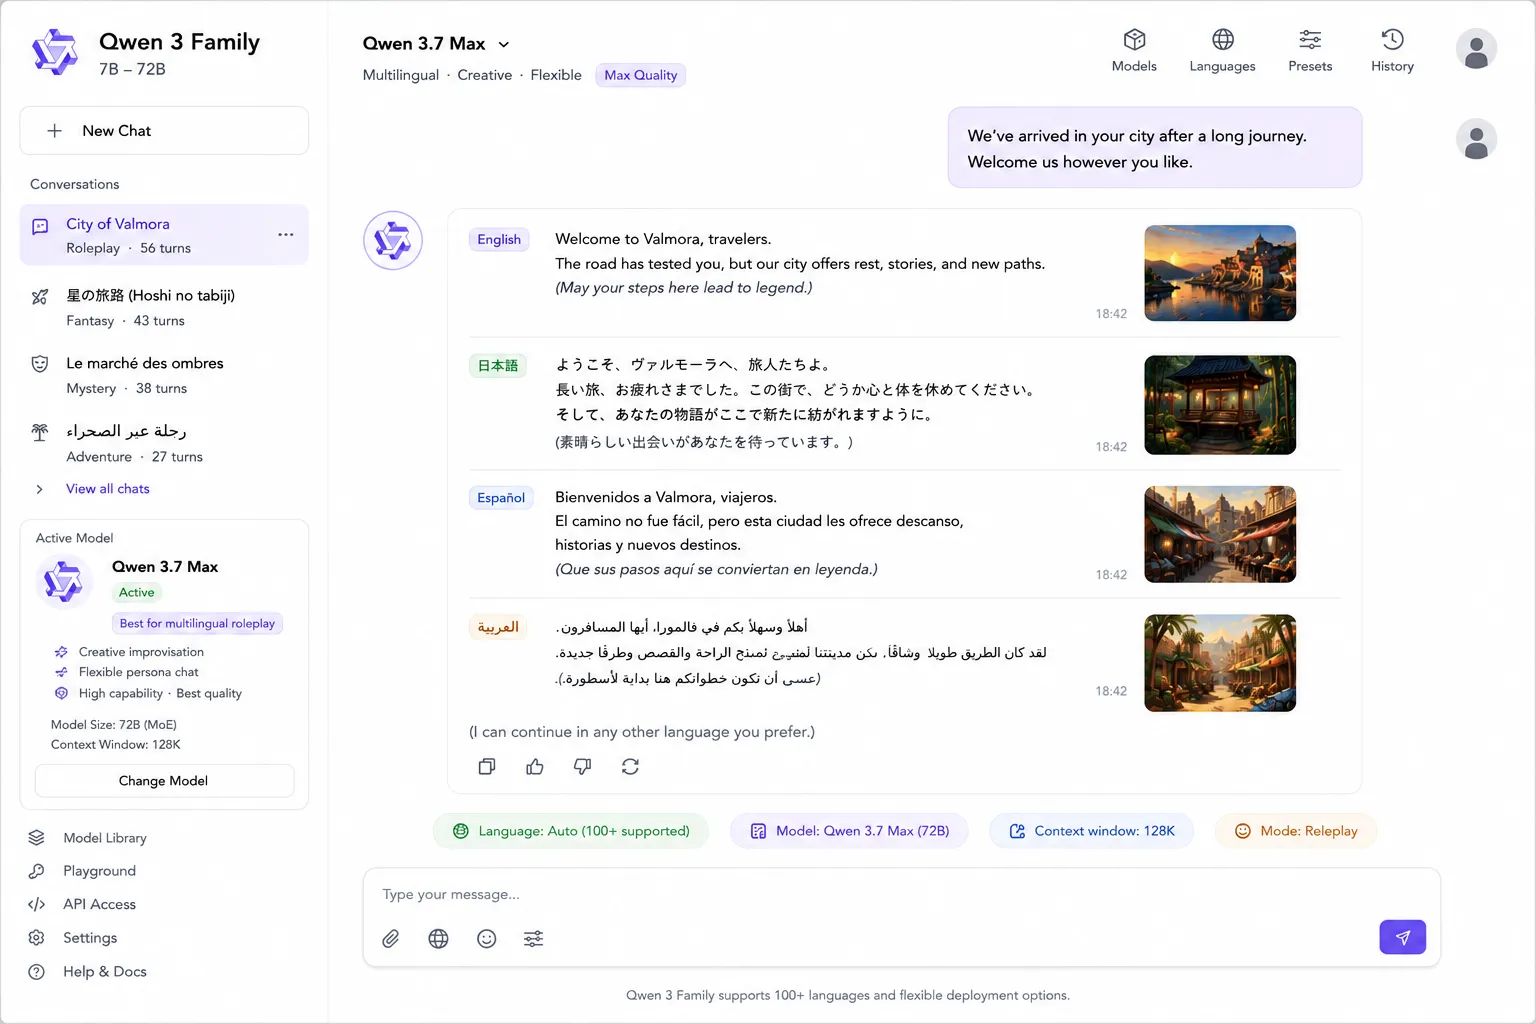
Task: Regenerate the assistant response
Action: pyautogui.click(x=630, y=767)
